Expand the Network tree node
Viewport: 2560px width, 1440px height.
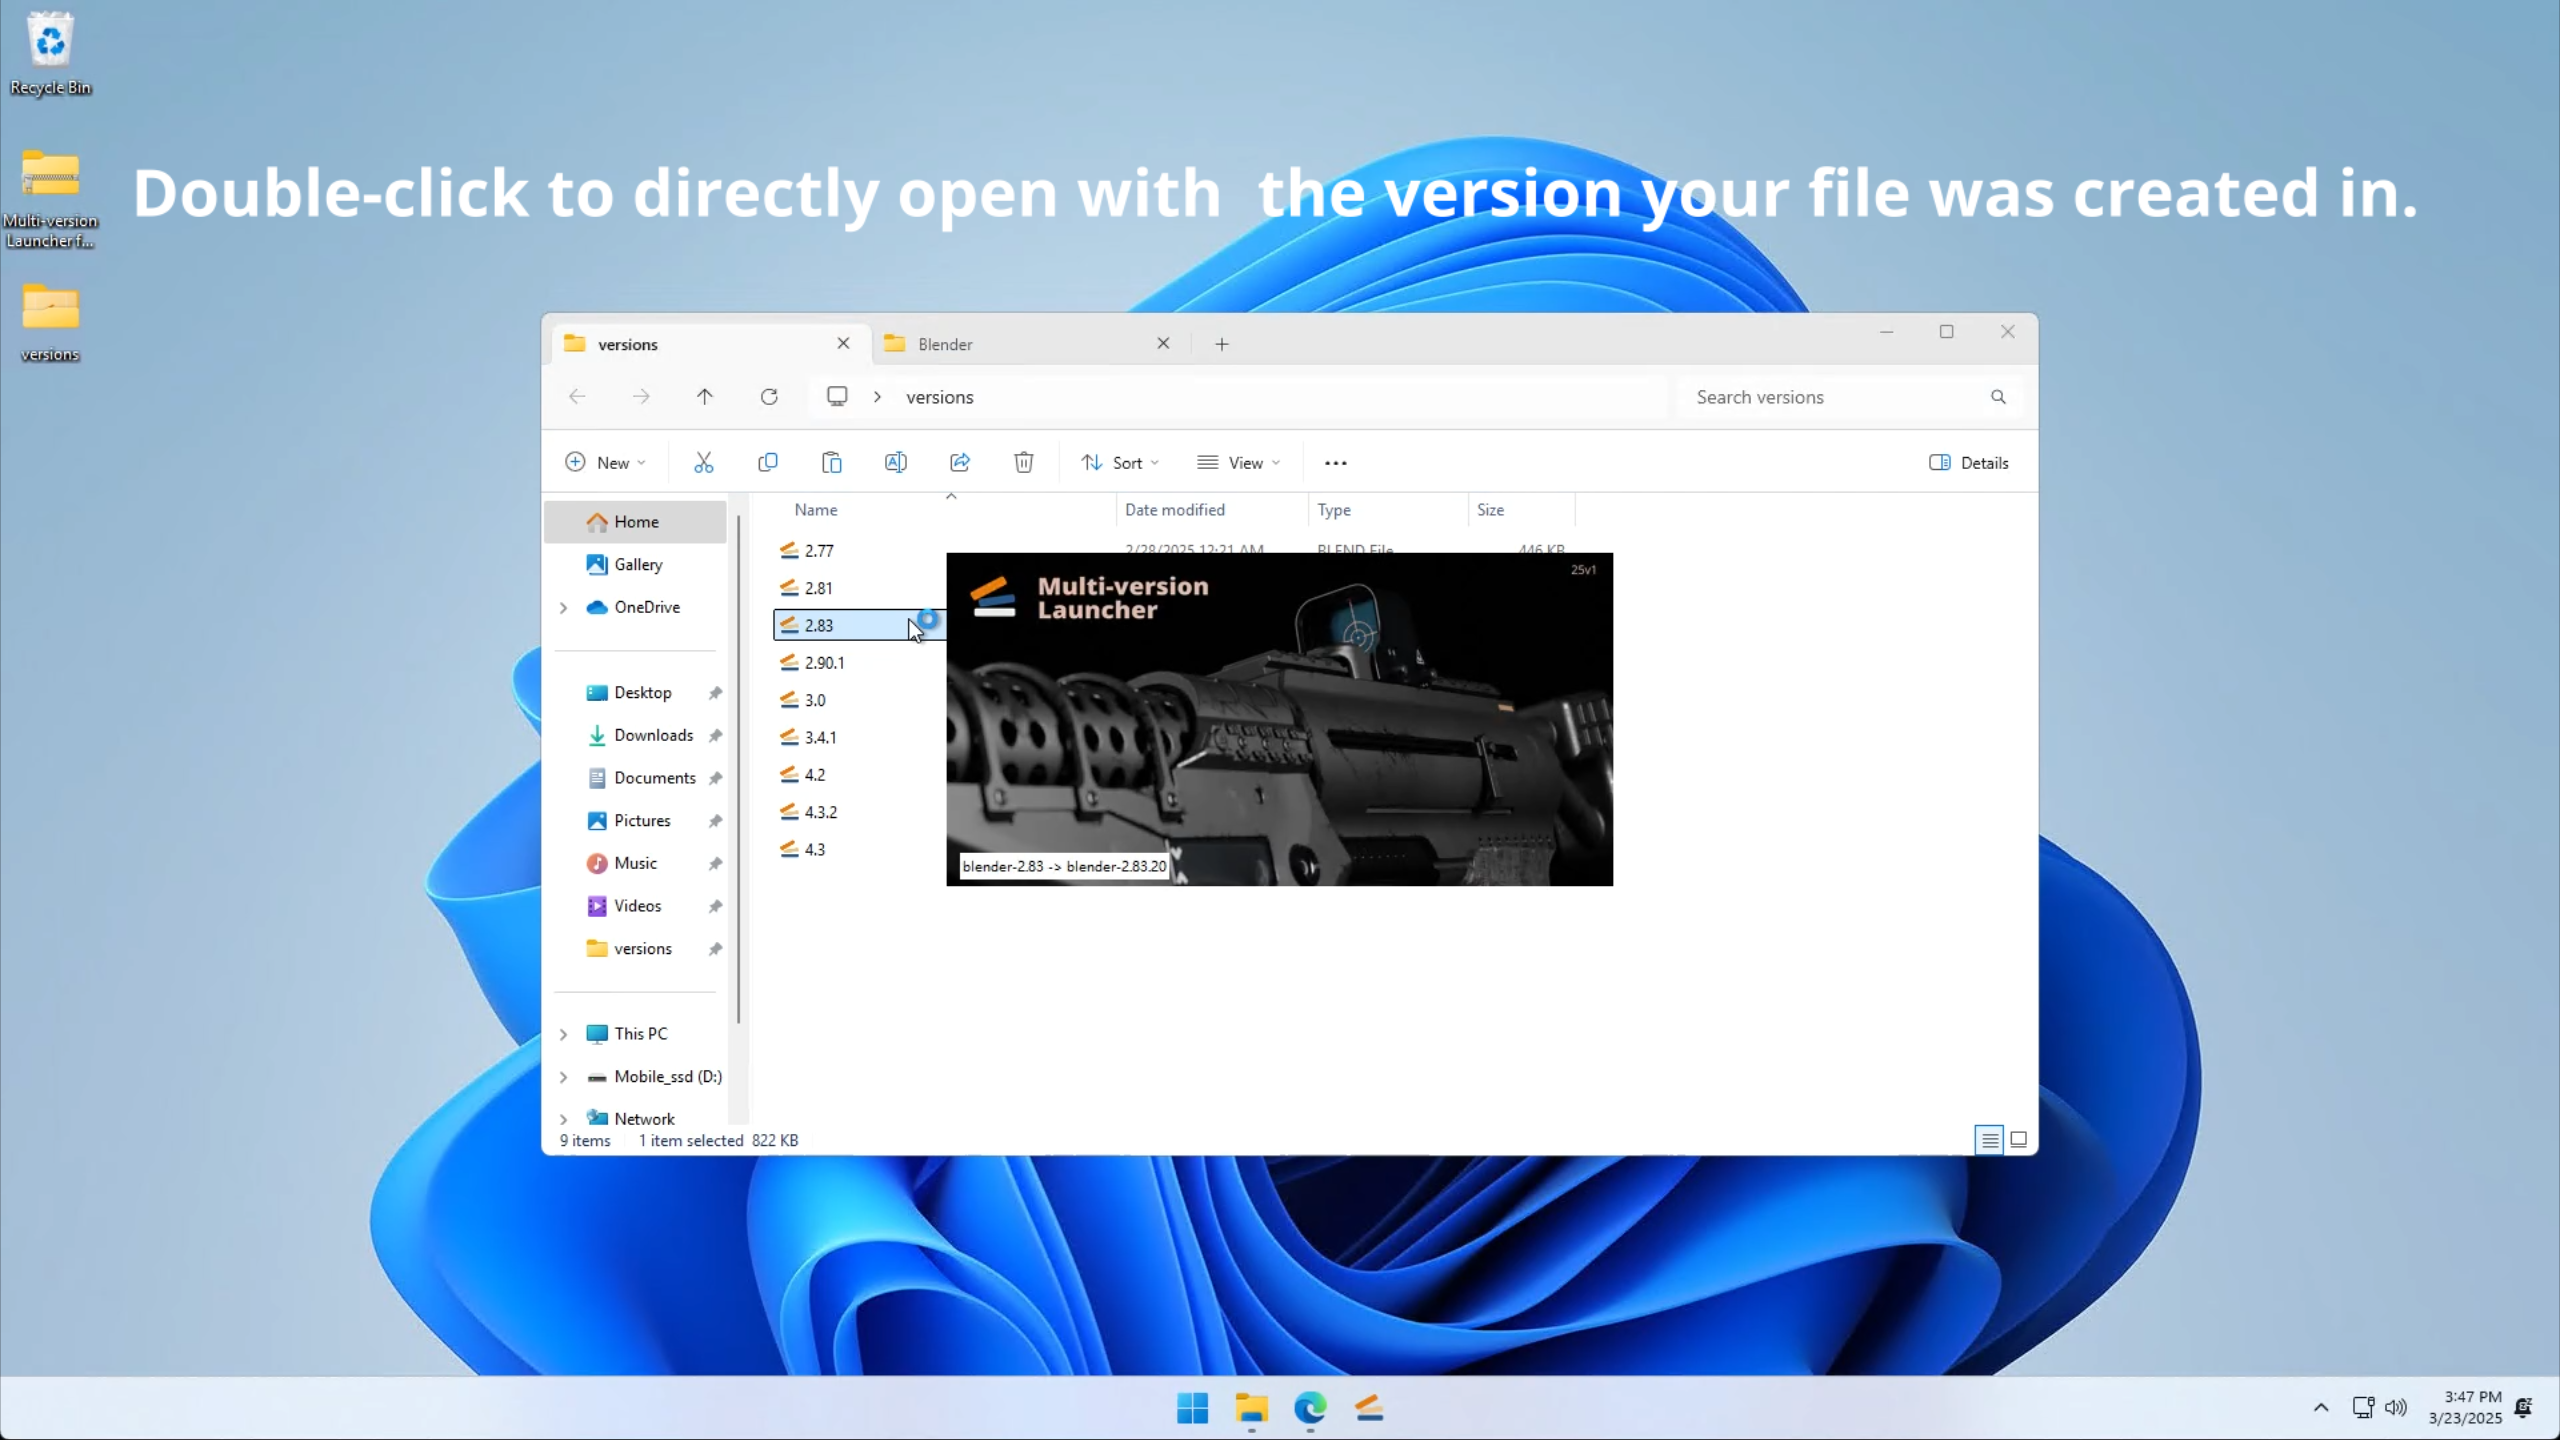click(x=563, y=1119)
